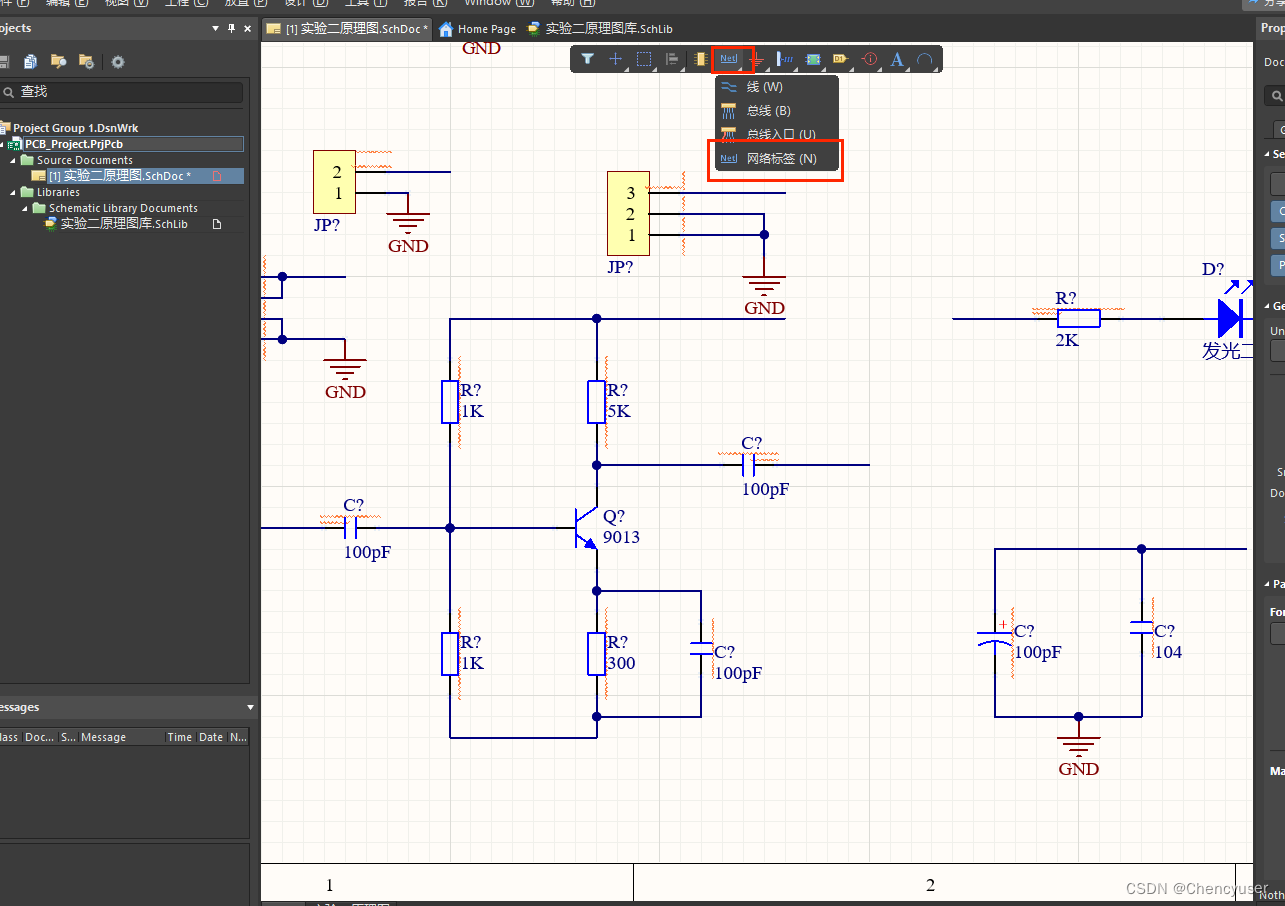Select the Q? 9013 transistor symbol
1285x906 pixels.
coord(588,527)
